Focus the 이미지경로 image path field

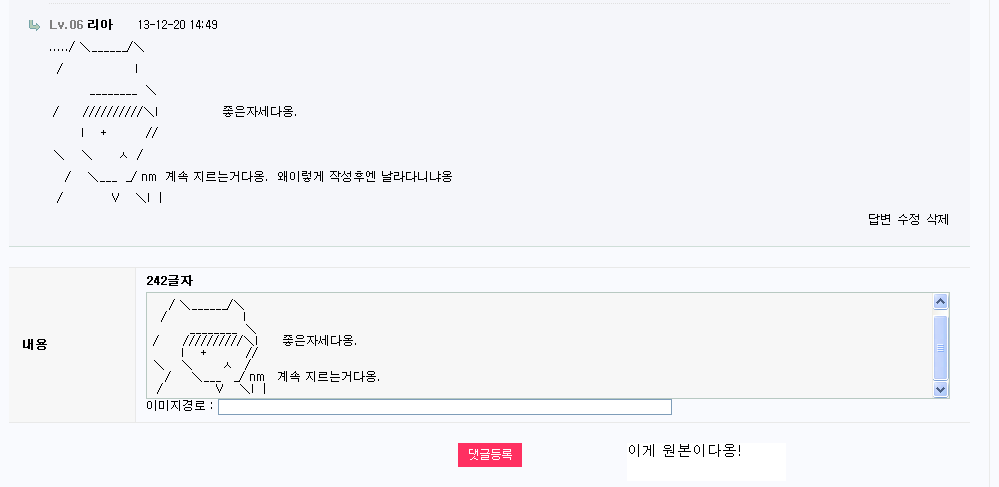tap(445, 407)
